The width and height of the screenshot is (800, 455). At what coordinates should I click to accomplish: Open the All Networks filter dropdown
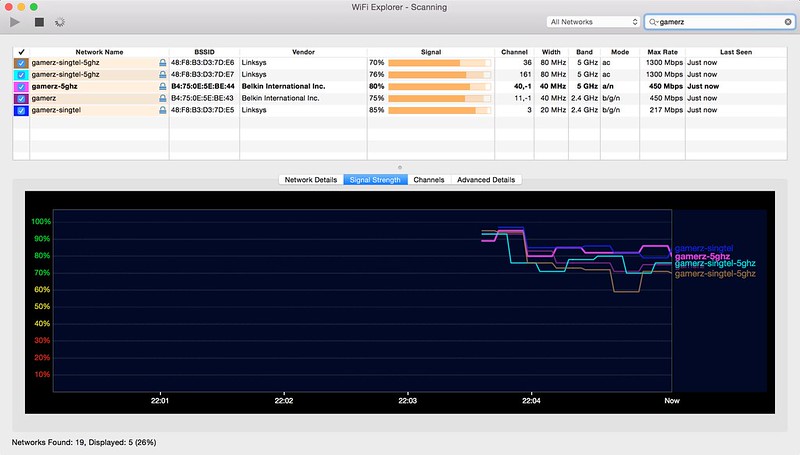pos(592,21)
